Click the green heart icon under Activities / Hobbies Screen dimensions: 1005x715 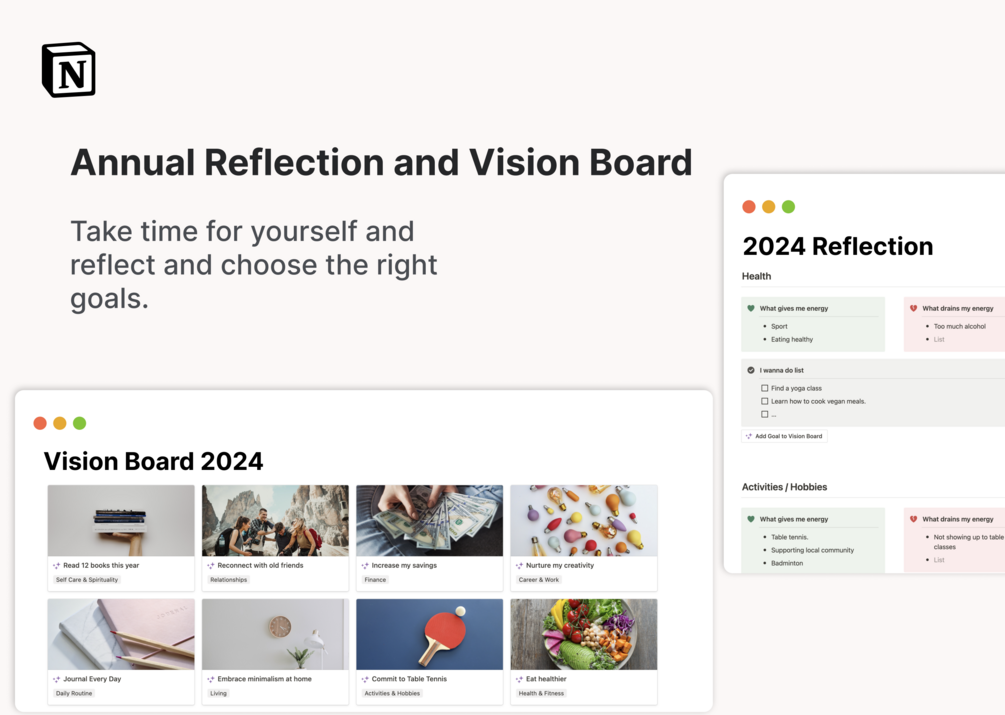click(x=751, y=519)
